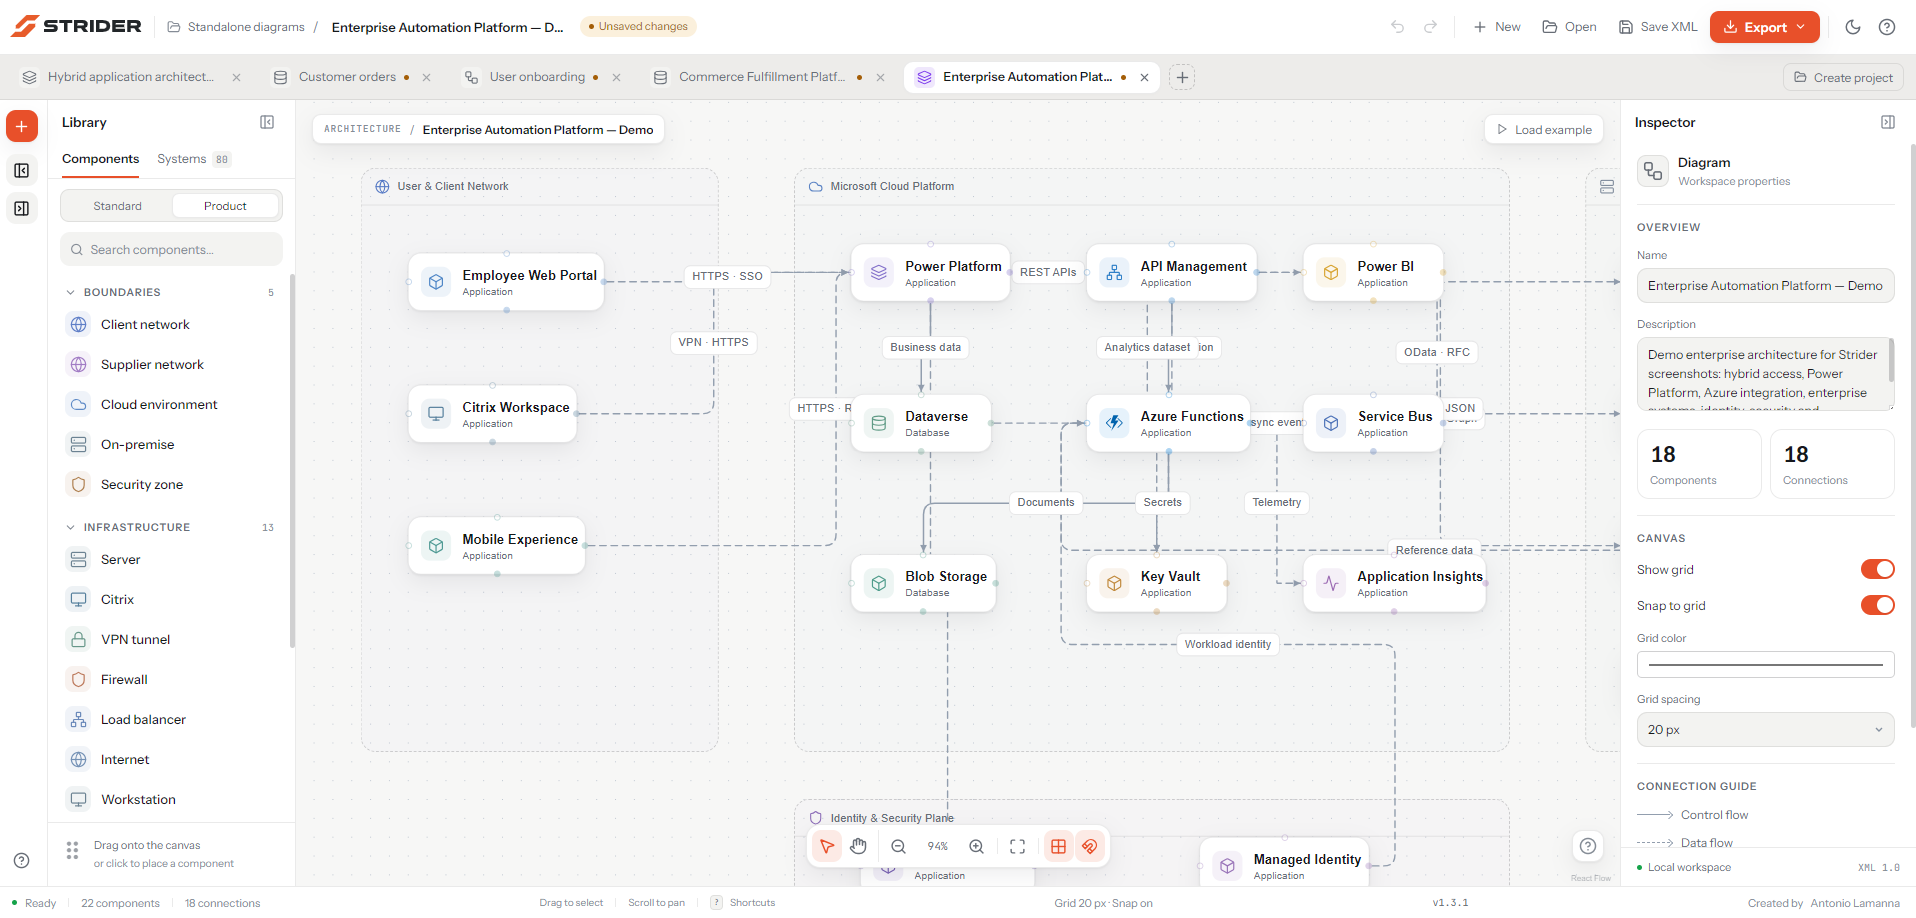This screenshot has width=1916, height=918.
Task: Close the Hybrid application architecture tab
Action: pyautogui.click(x=236, y=77)
